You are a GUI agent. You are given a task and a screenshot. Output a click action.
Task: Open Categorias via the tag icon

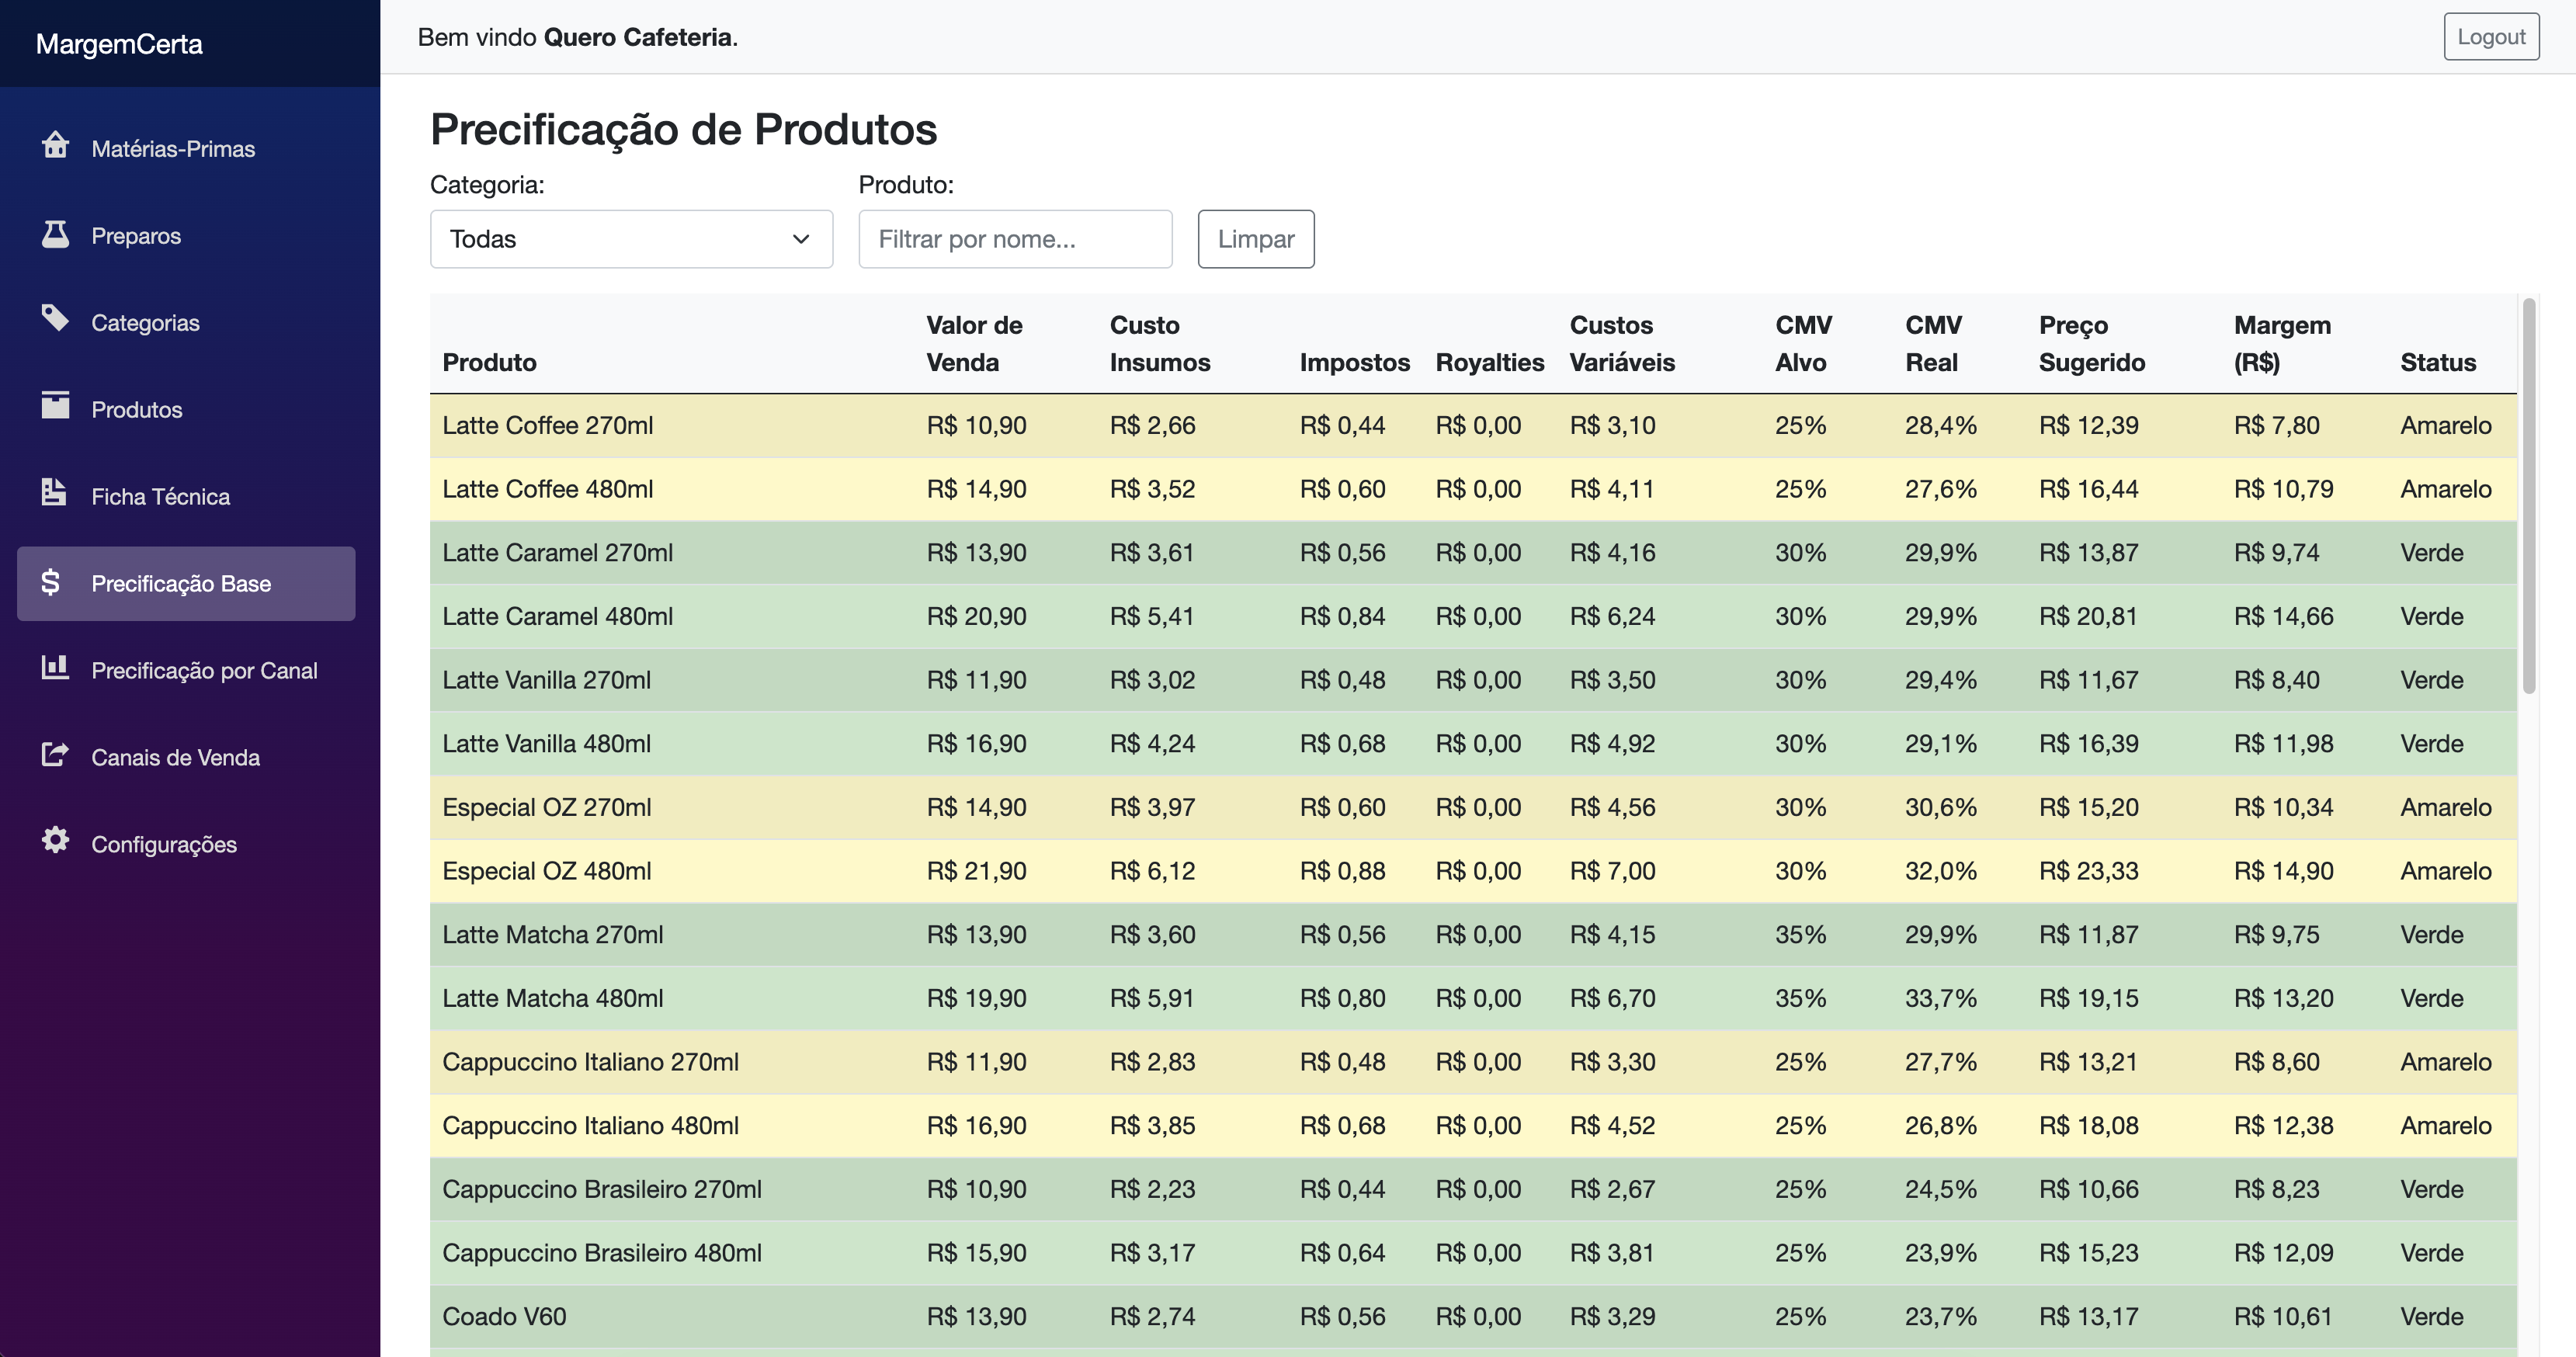click(x=57, y=321)
